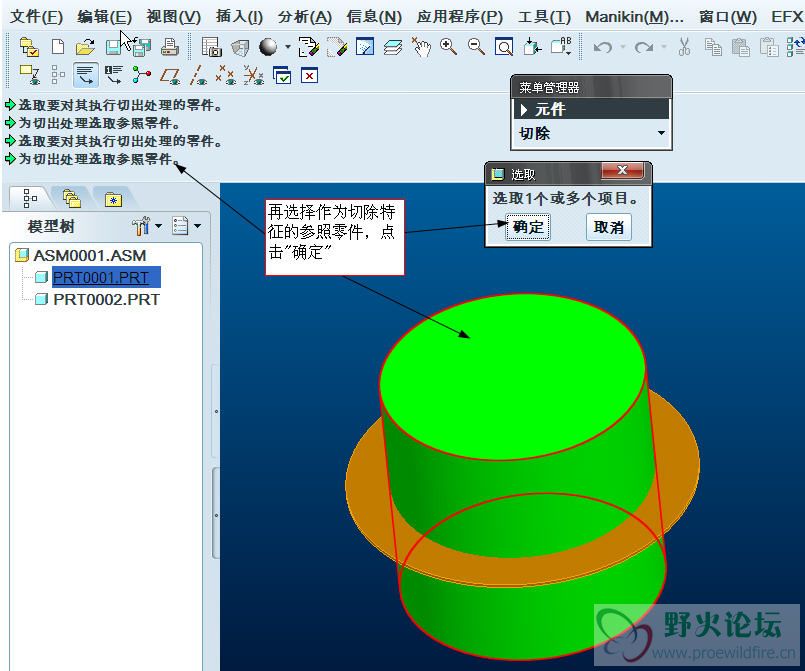Open the 插入(I) menu
805x671 pixels.
tap(239, 17)
